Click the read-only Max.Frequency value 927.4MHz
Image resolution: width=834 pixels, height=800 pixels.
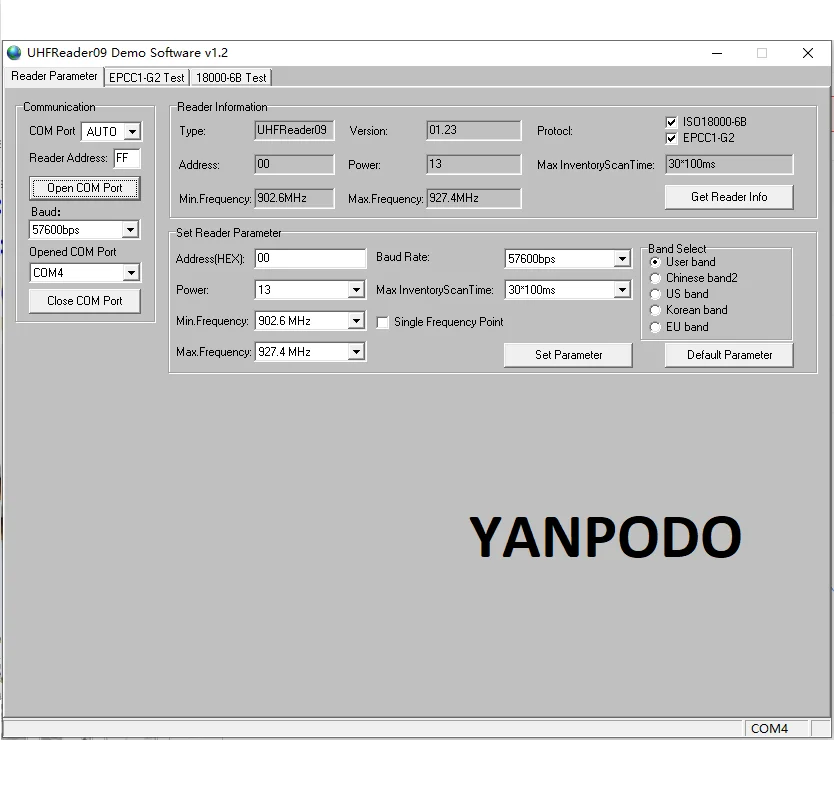pos(473,198)
